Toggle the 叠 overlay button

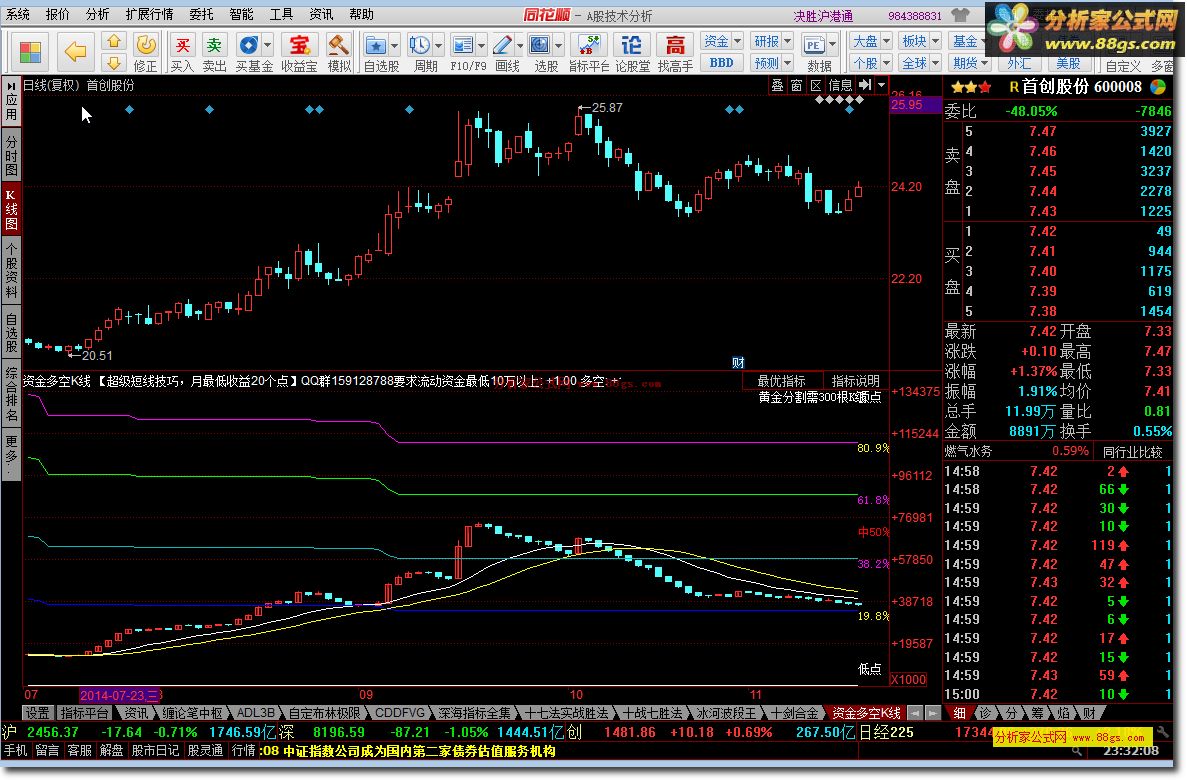tap(777, 86)
